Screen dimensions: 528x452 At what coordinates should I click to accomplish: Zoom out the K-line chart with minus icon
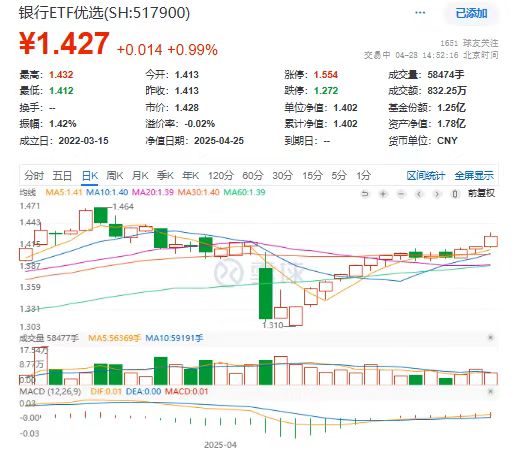[x=401, y=194]
